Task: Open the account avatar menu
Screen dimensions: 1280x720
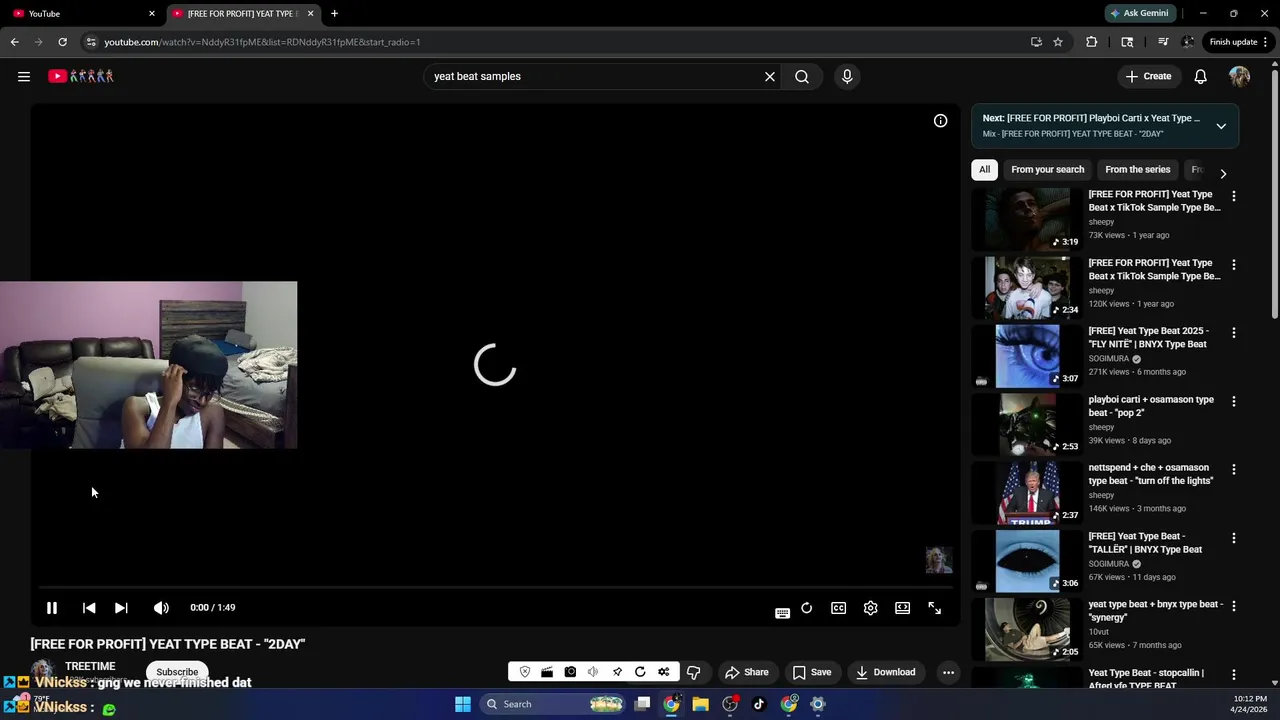Action: (1240, 76)
